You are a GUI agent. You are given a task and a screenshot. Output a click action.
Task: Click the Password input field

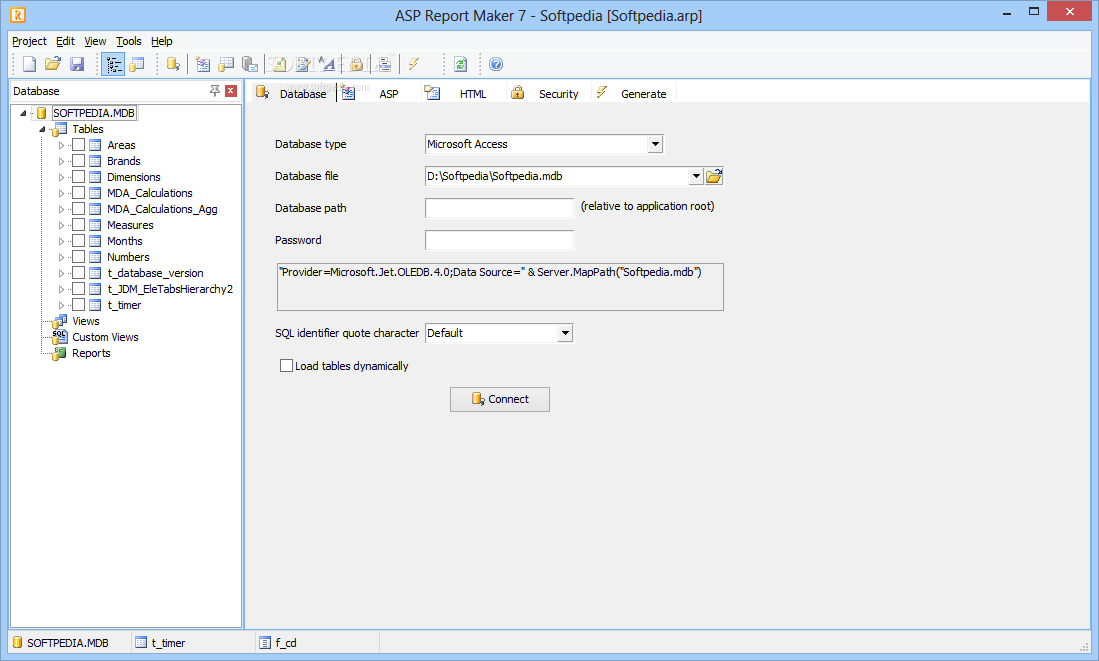tap(499, 240)
